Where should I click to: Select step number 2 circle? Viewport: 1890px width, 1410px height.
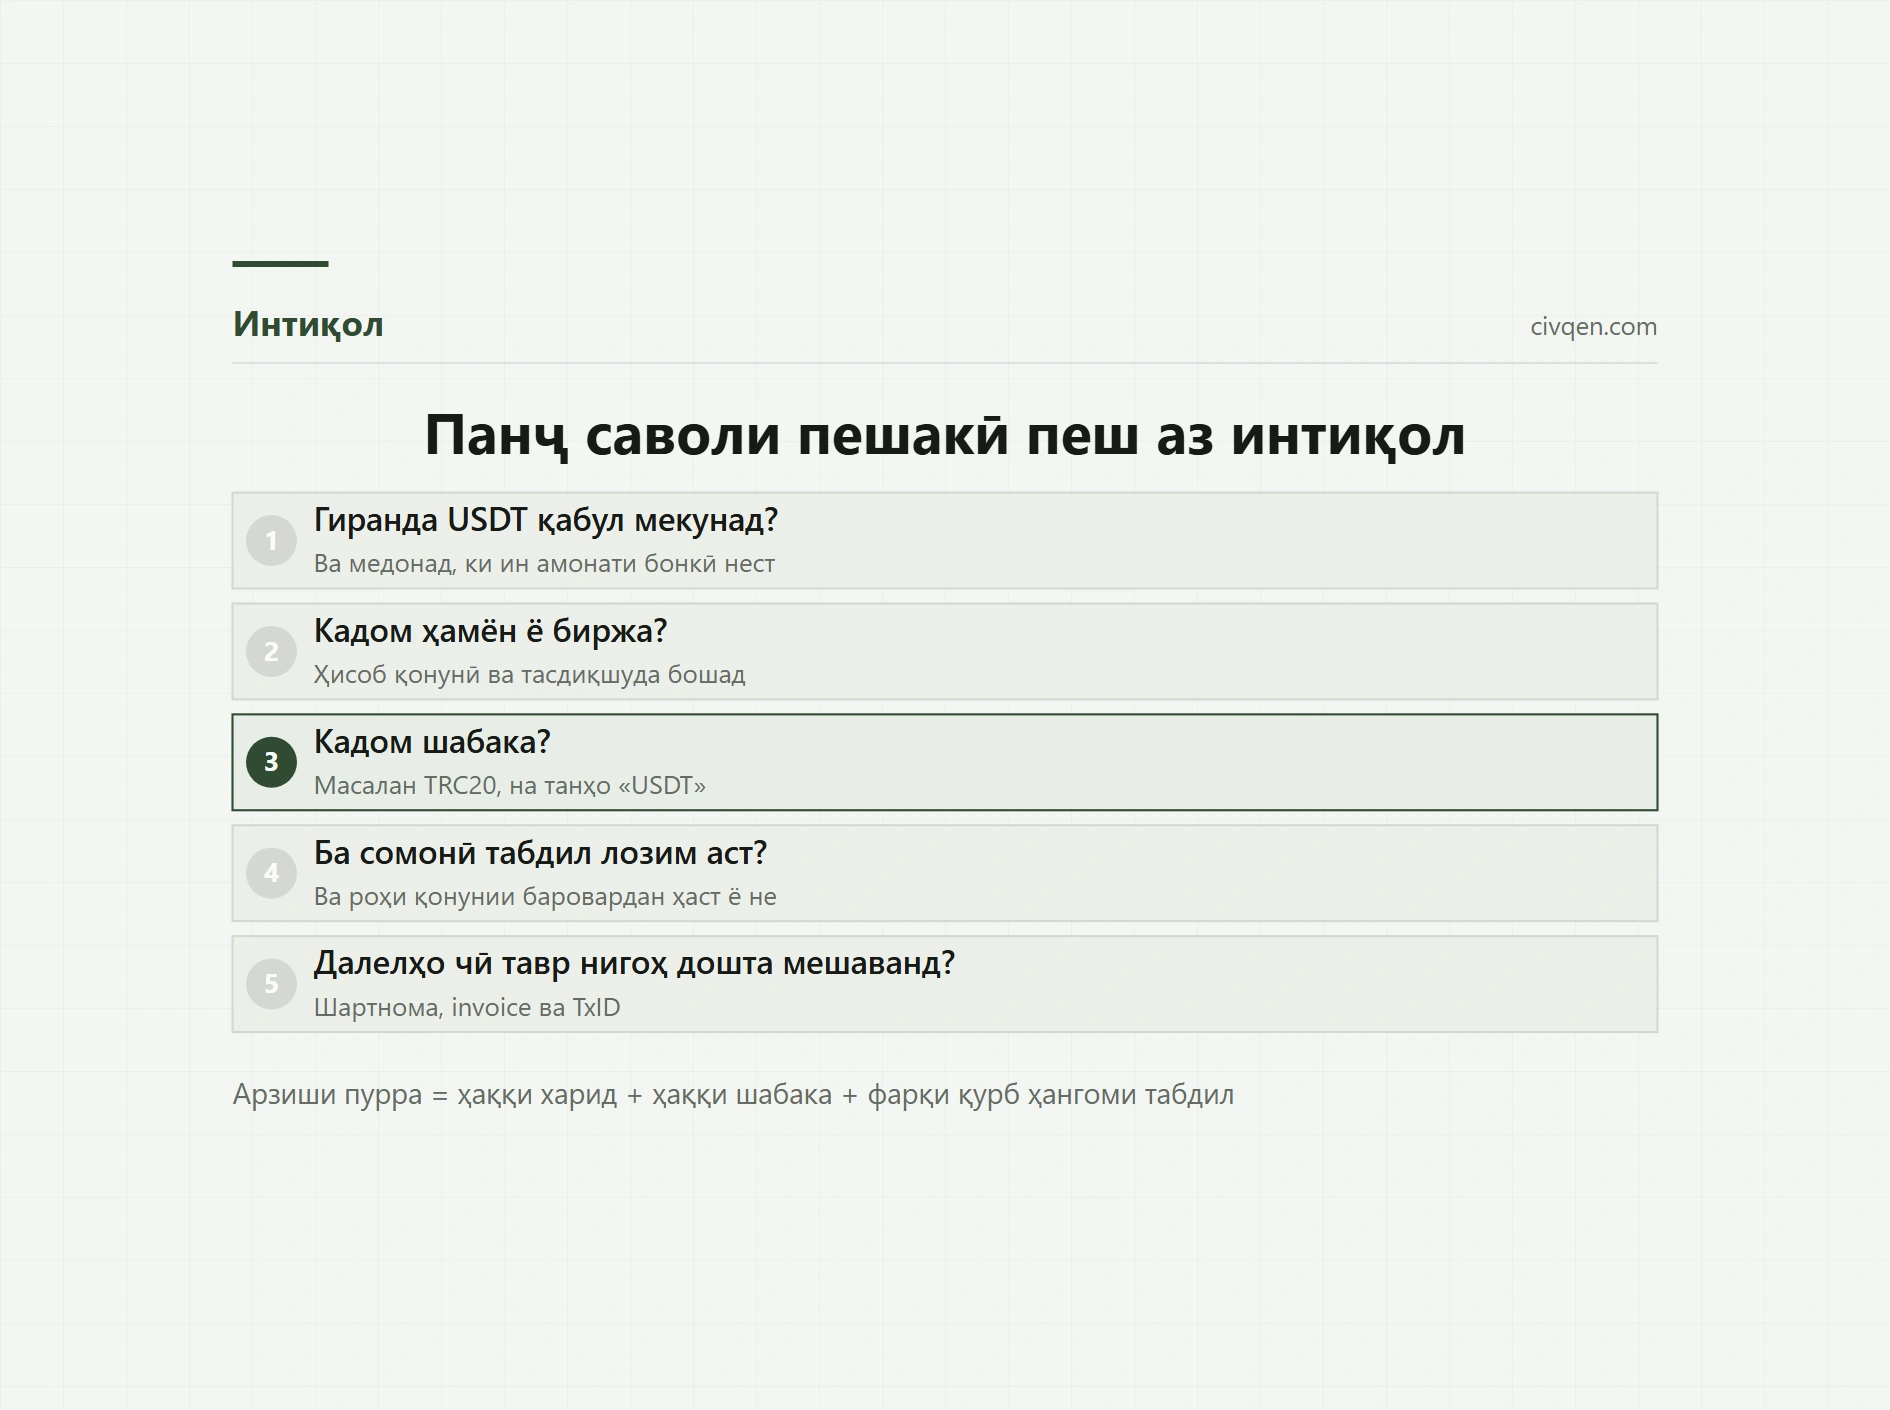point(271,652)
